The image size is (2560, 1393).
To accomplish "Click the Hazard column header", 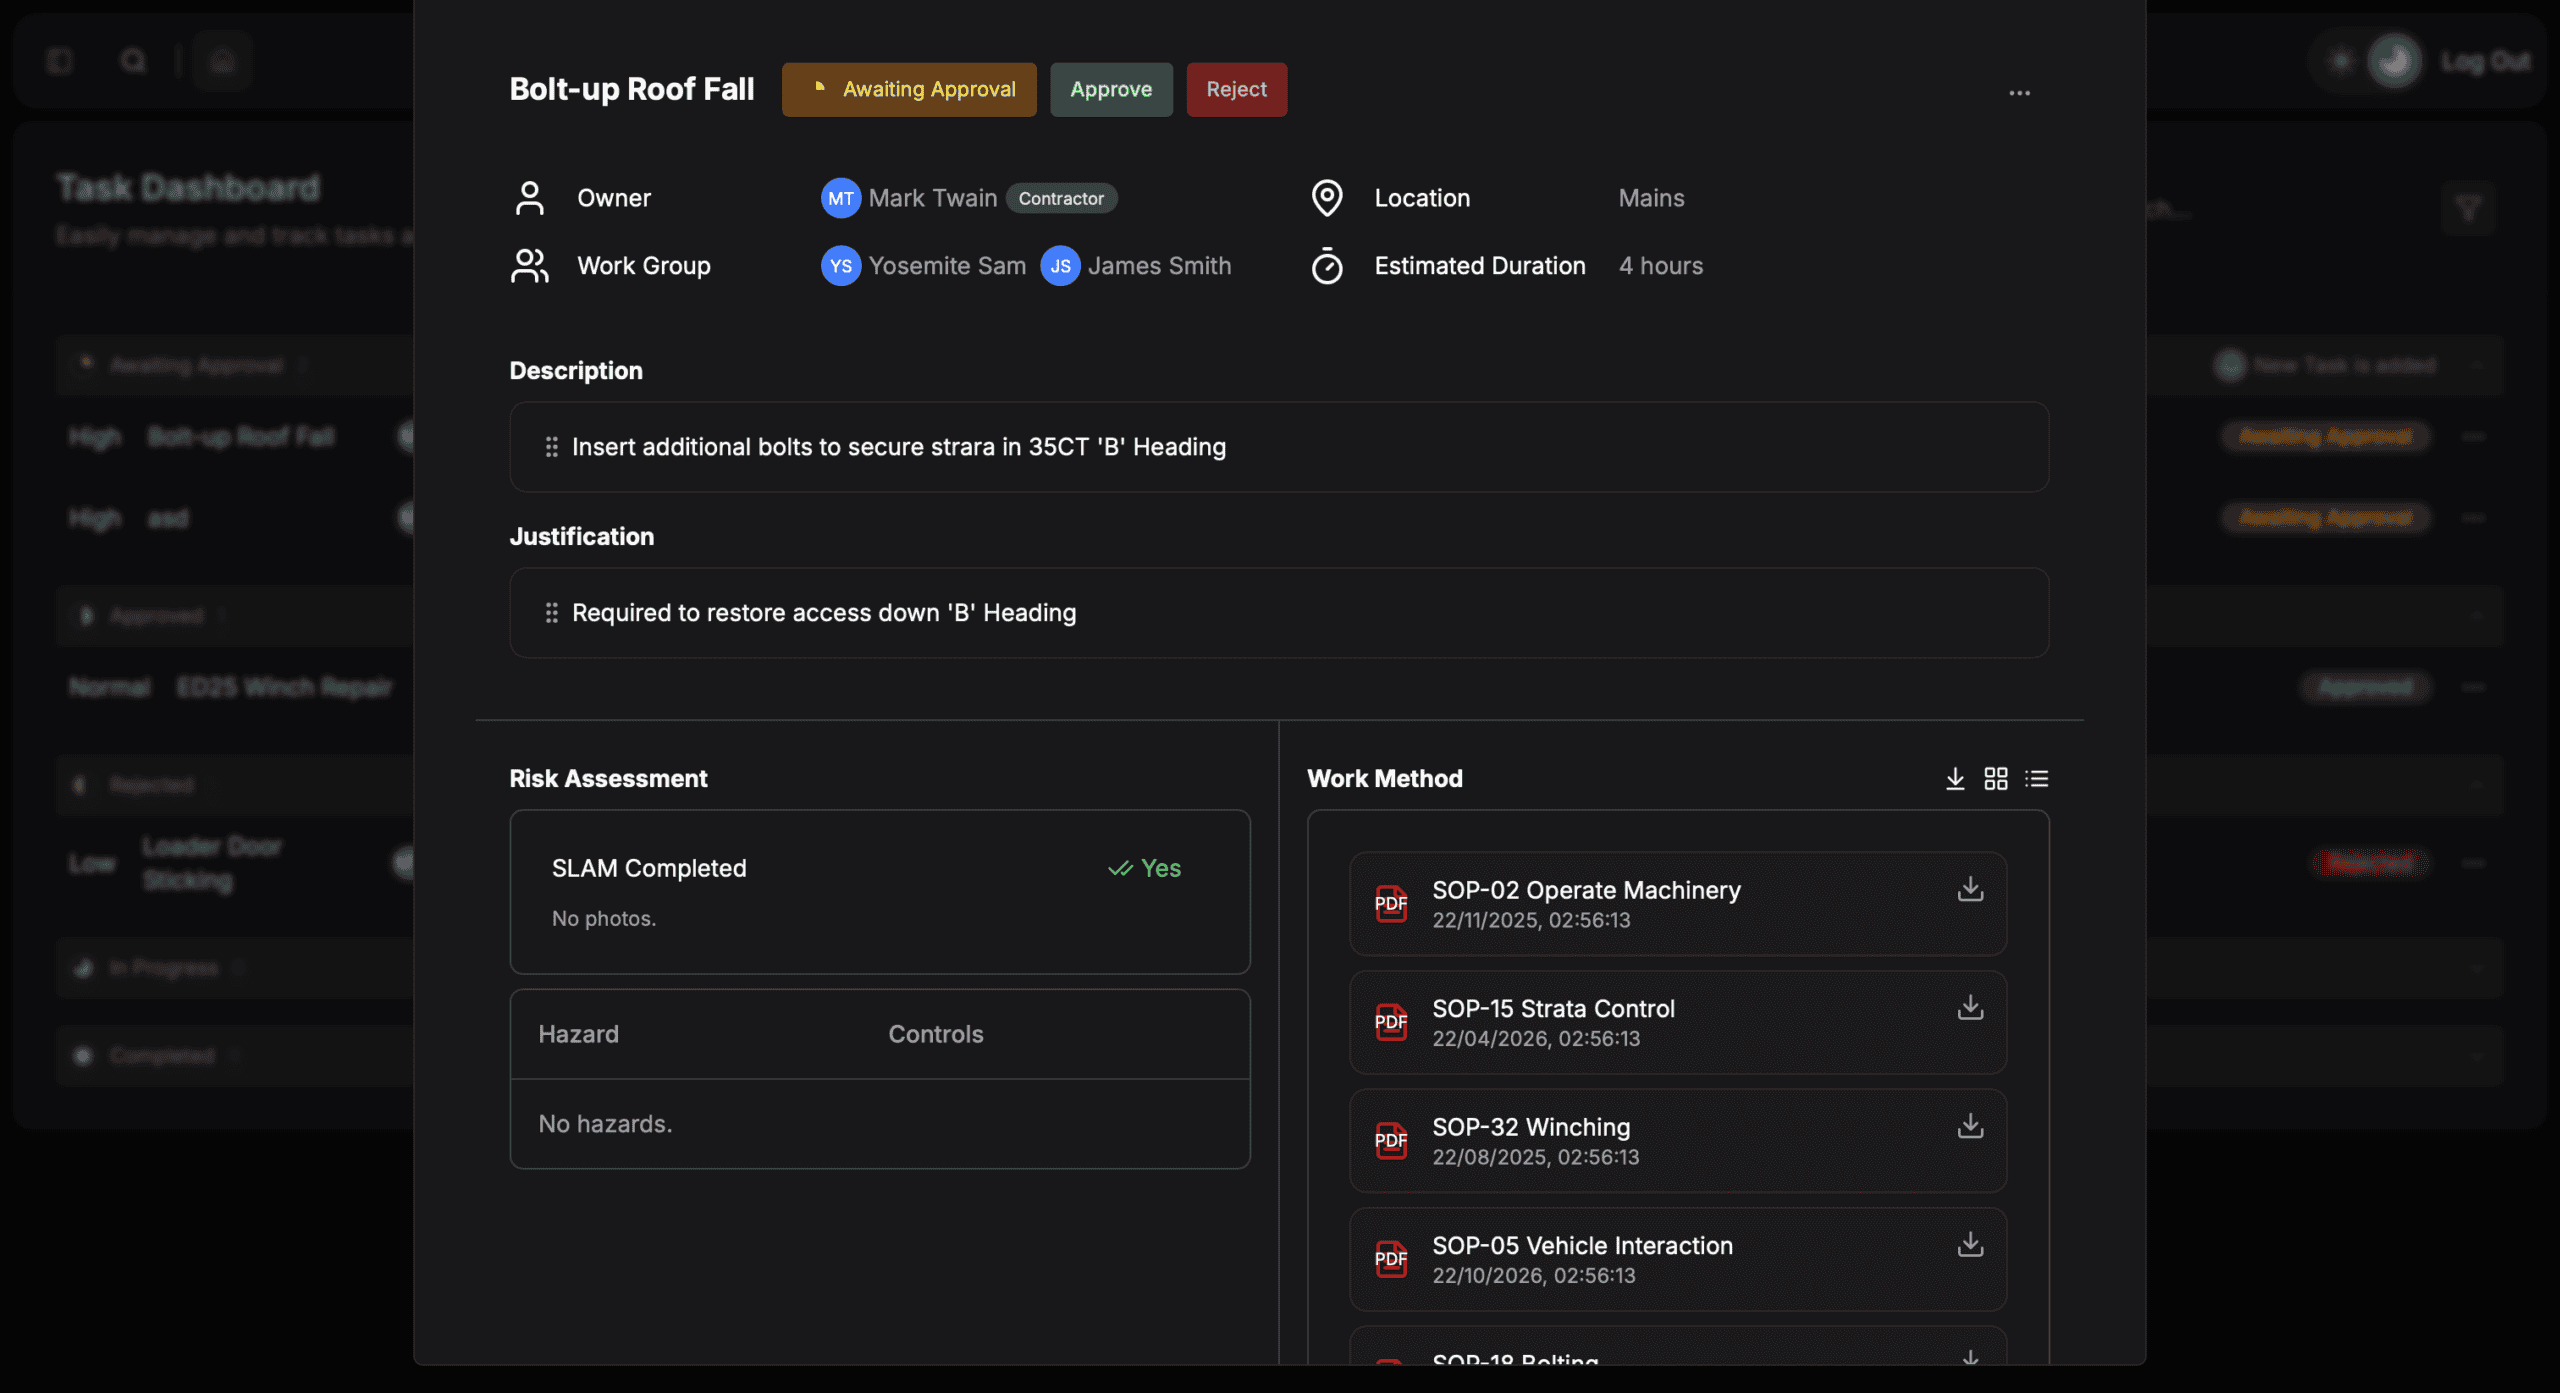I will pyautogui.click(x=579, y=1034).
